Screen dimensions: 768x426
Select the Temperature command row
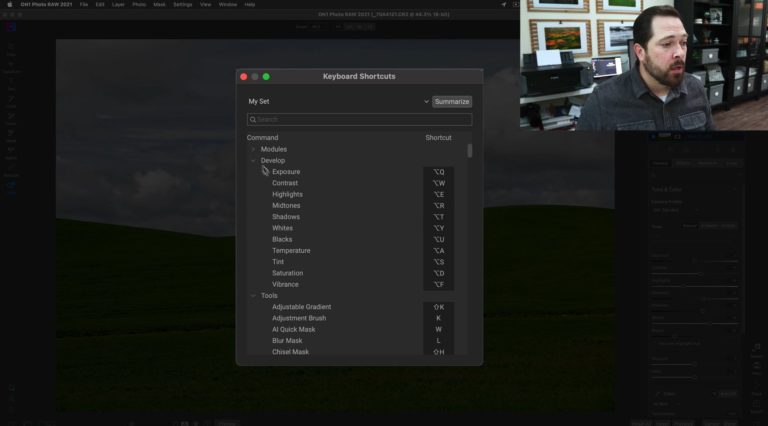(x=291, y=251)
